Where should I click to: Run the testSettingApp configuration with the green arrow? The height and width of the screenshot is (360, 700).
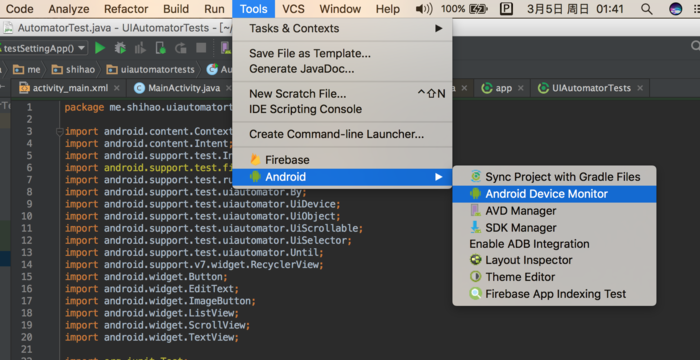pyautogui.click(x=100, y=48)
